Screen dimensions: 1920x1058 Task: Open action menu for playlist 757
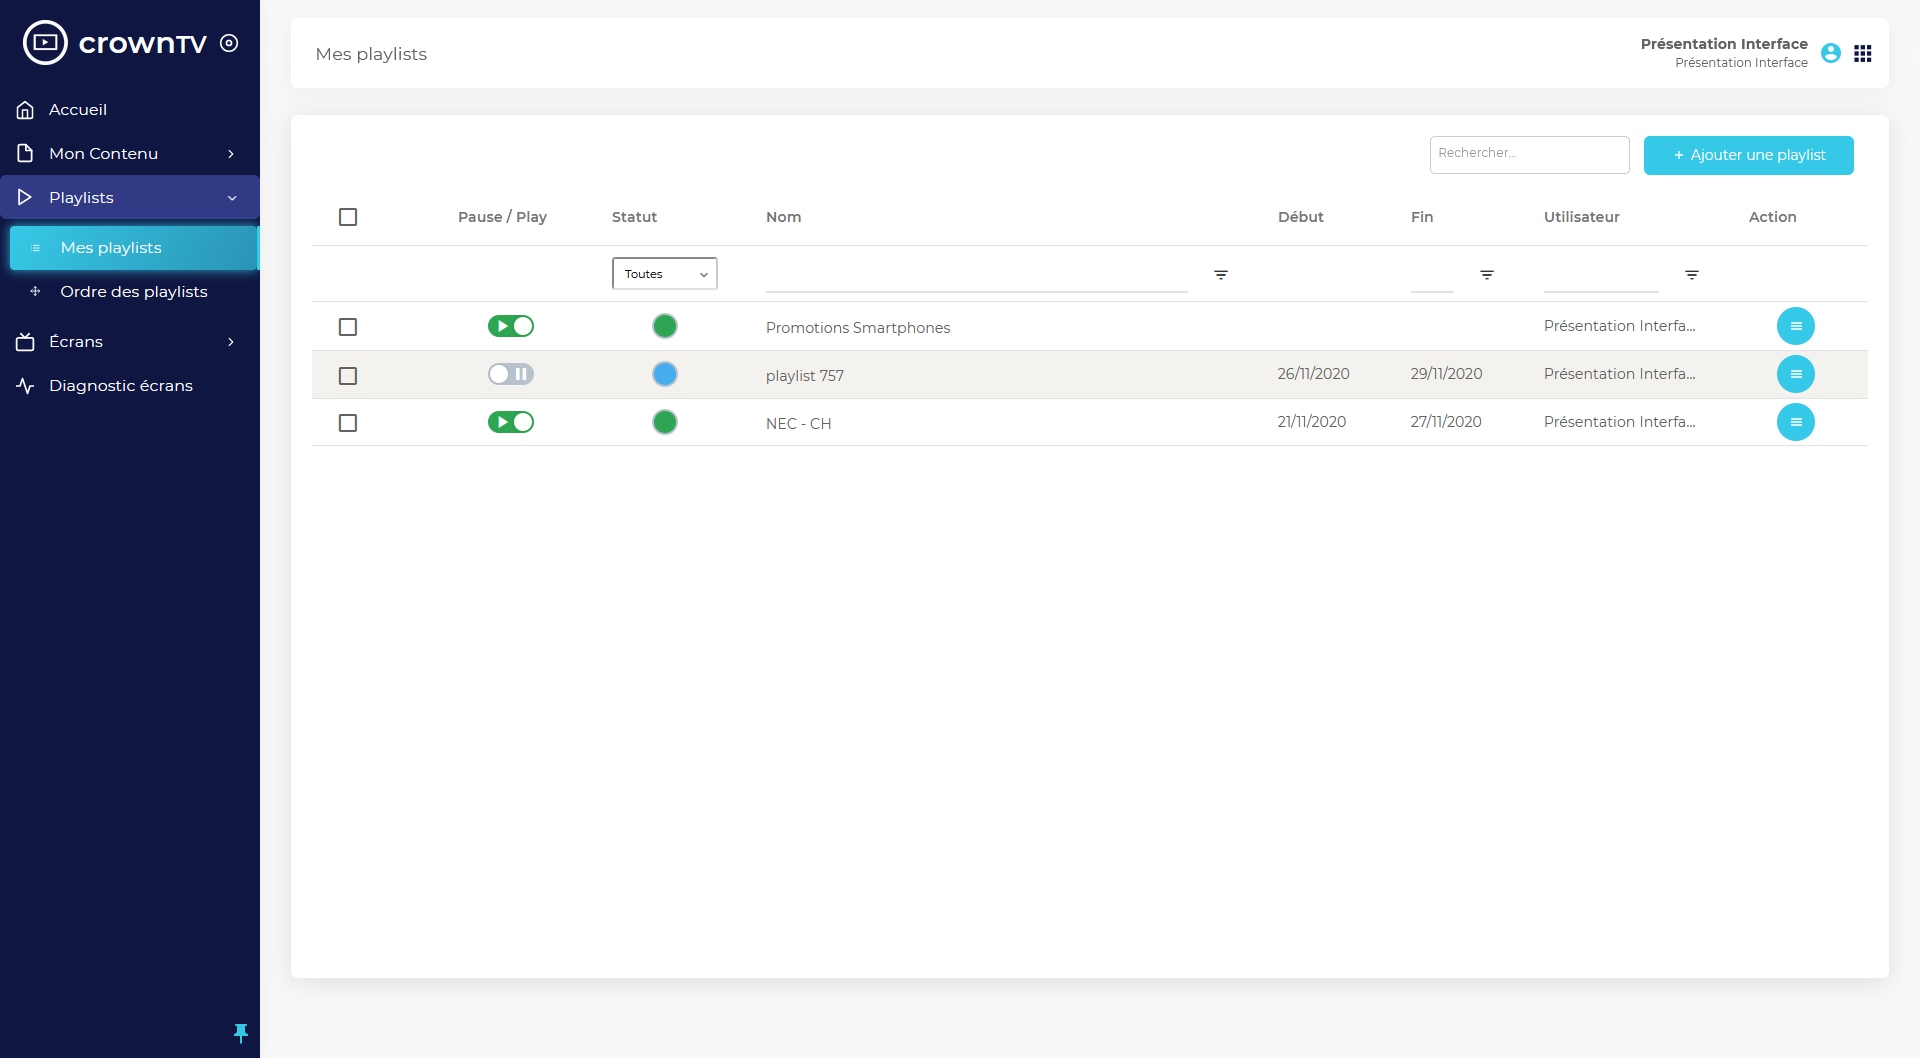[1795, 374]
